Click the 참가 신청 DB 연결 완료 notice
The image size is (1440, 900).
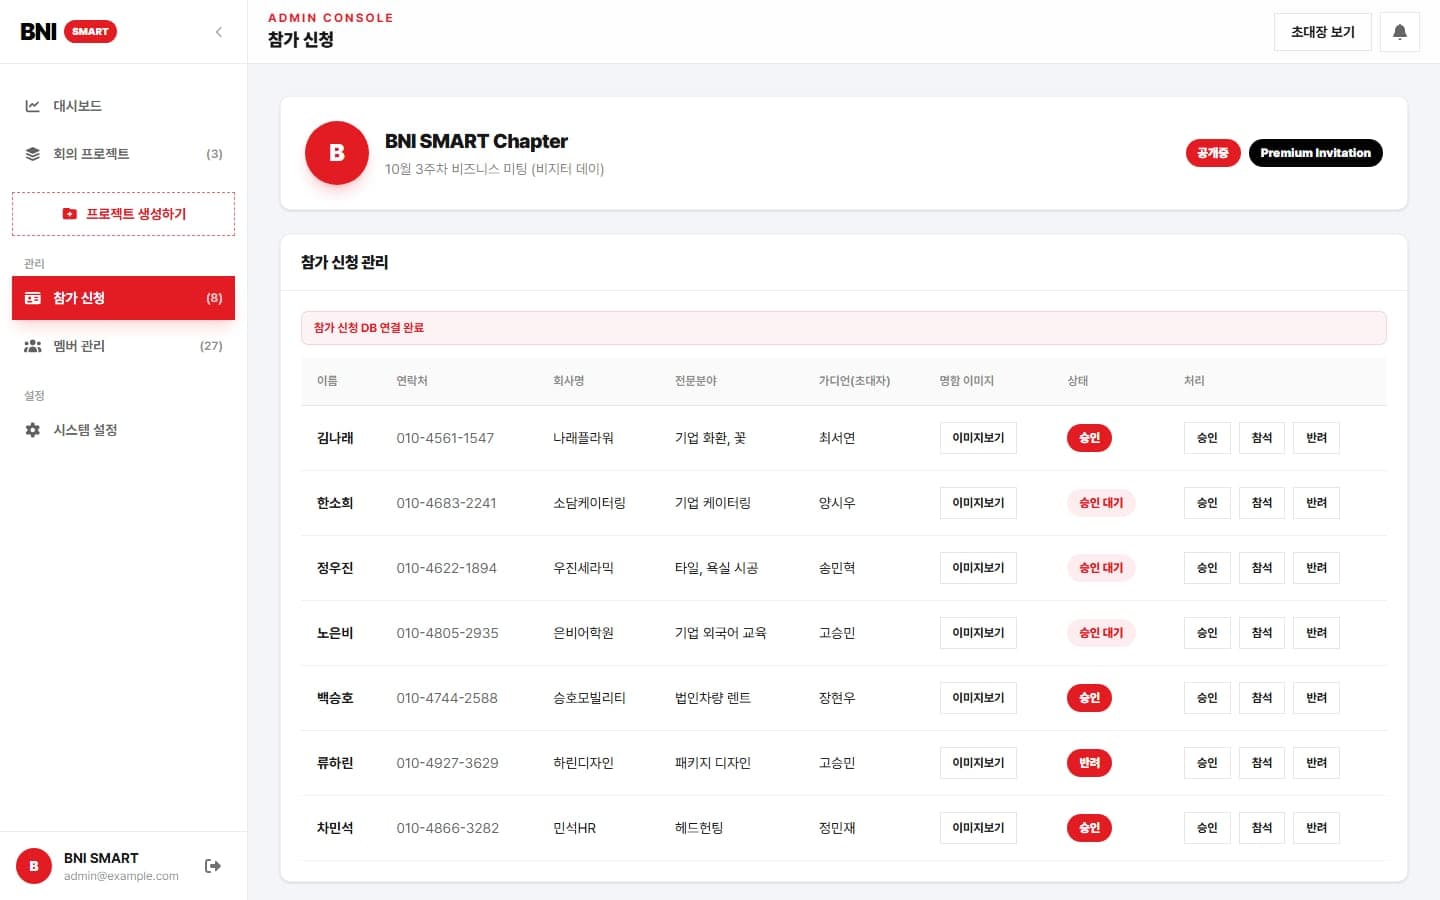click(844, 328)
